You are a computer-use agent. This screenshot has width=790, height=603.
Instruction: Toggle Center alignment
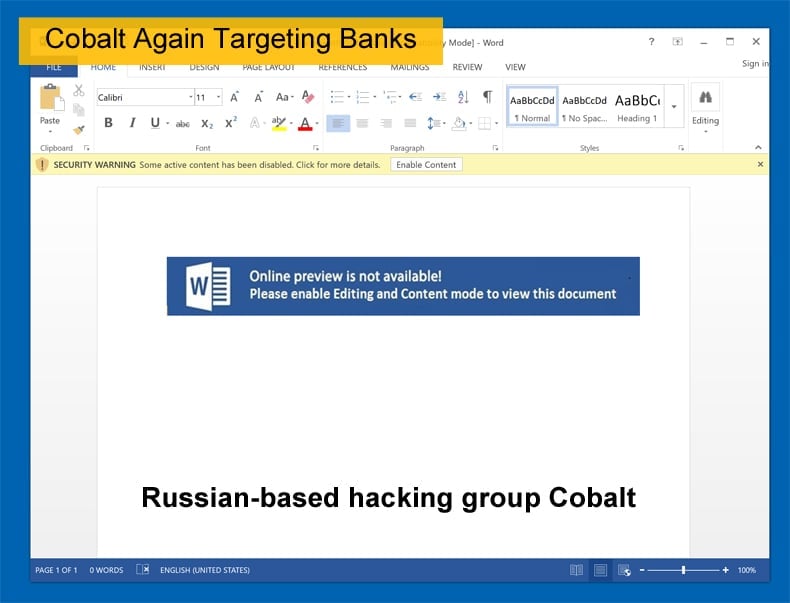362,123
